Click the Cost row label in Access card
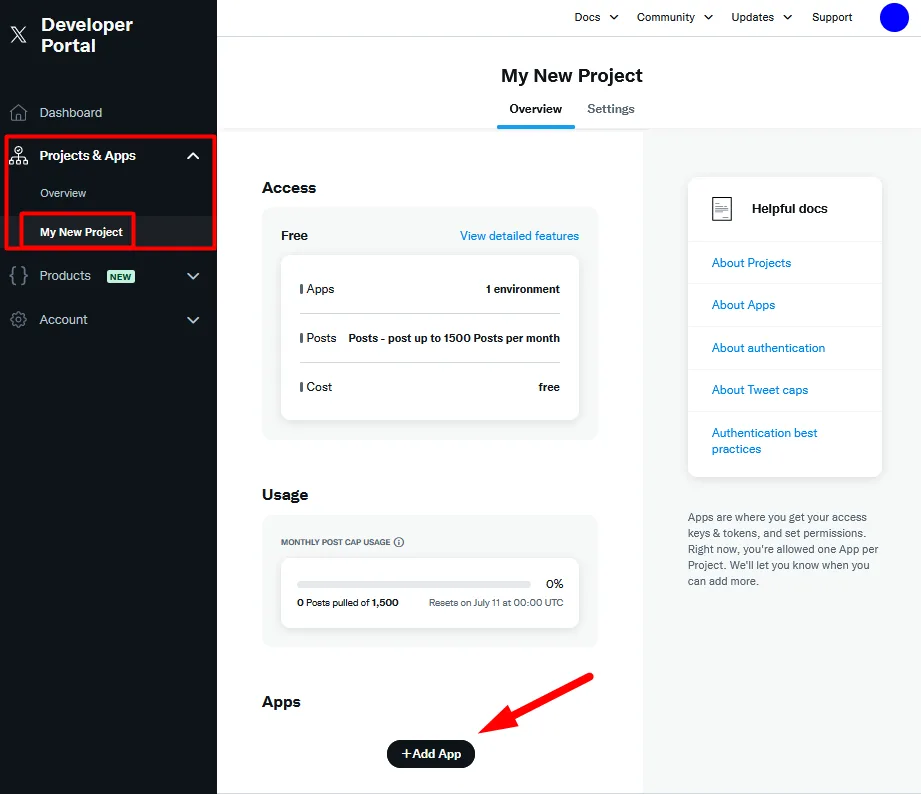921x794 pixels. click(319, 387)
